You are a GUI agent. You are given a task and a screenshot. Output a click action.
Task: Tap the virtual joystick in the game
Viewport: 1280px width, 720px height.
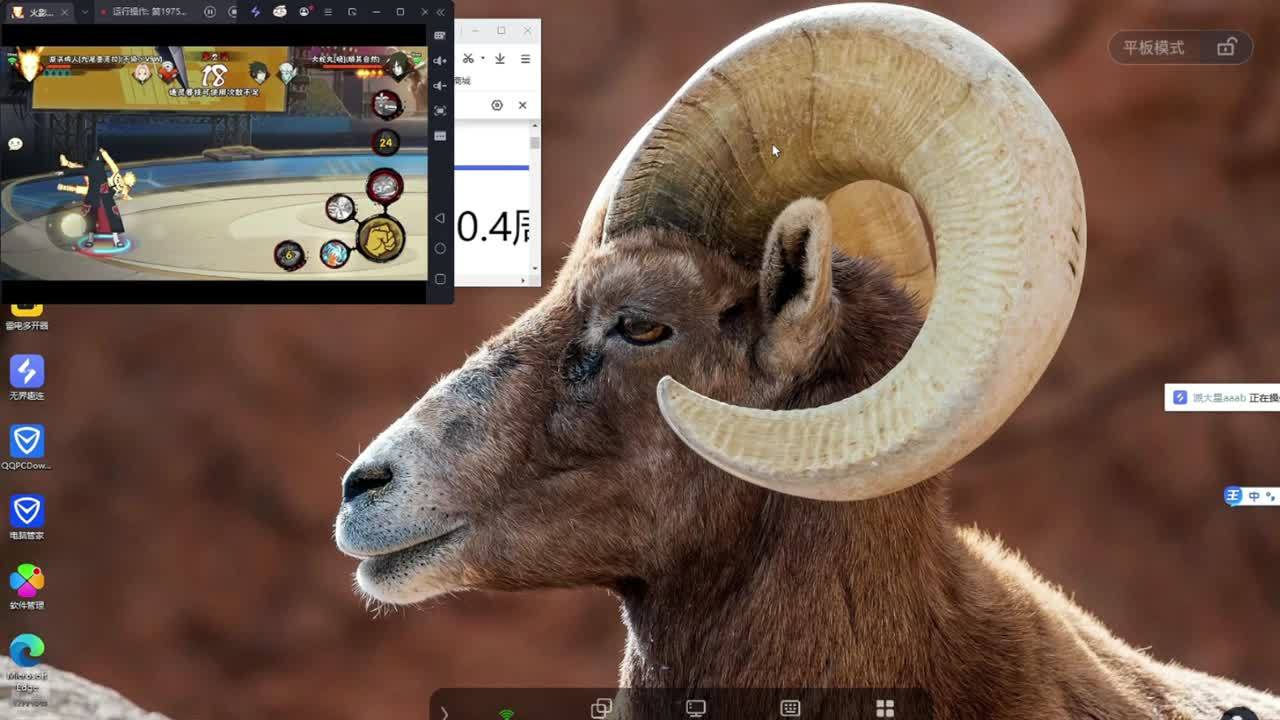72,226
